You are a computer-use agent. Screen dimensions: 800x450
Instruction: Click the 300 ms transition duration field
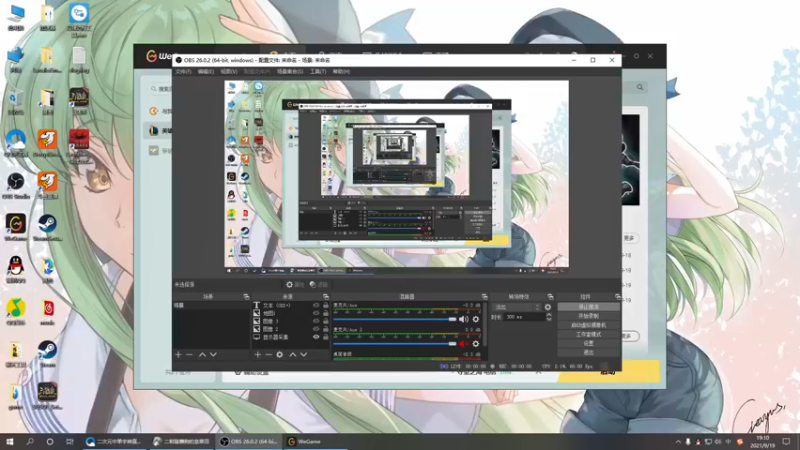[524, 317]
